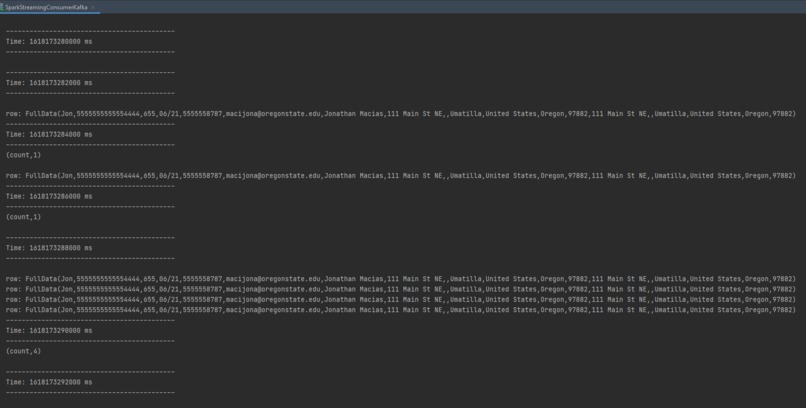Click the "Time: 1618173292000 ms" line
Screen dimensions: 806x408
click(49, 382)
